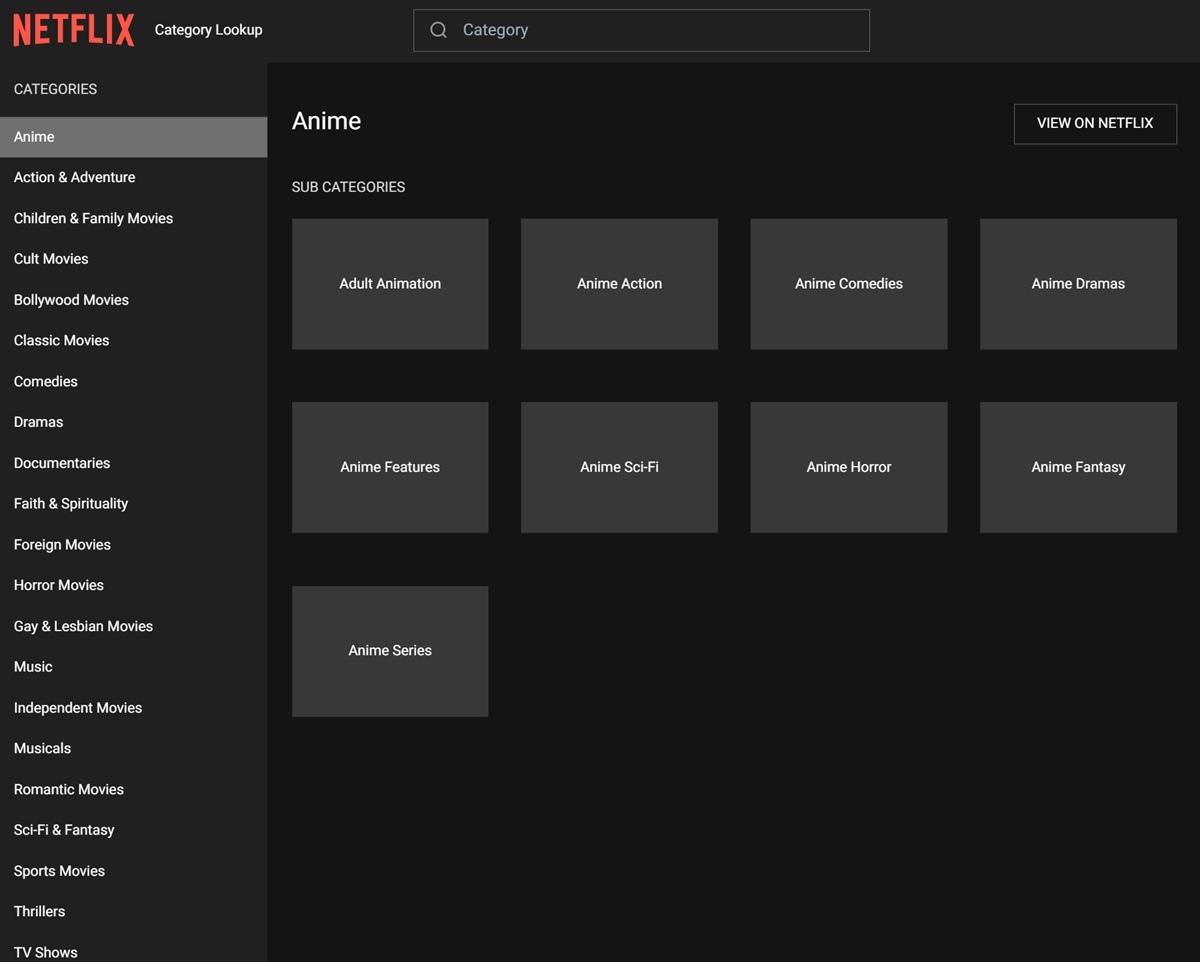Viewport: 1200px width, 962px height.
Task: Select the Anime Comedies tile
Action: pyautogui.click(x=849, y=284)
